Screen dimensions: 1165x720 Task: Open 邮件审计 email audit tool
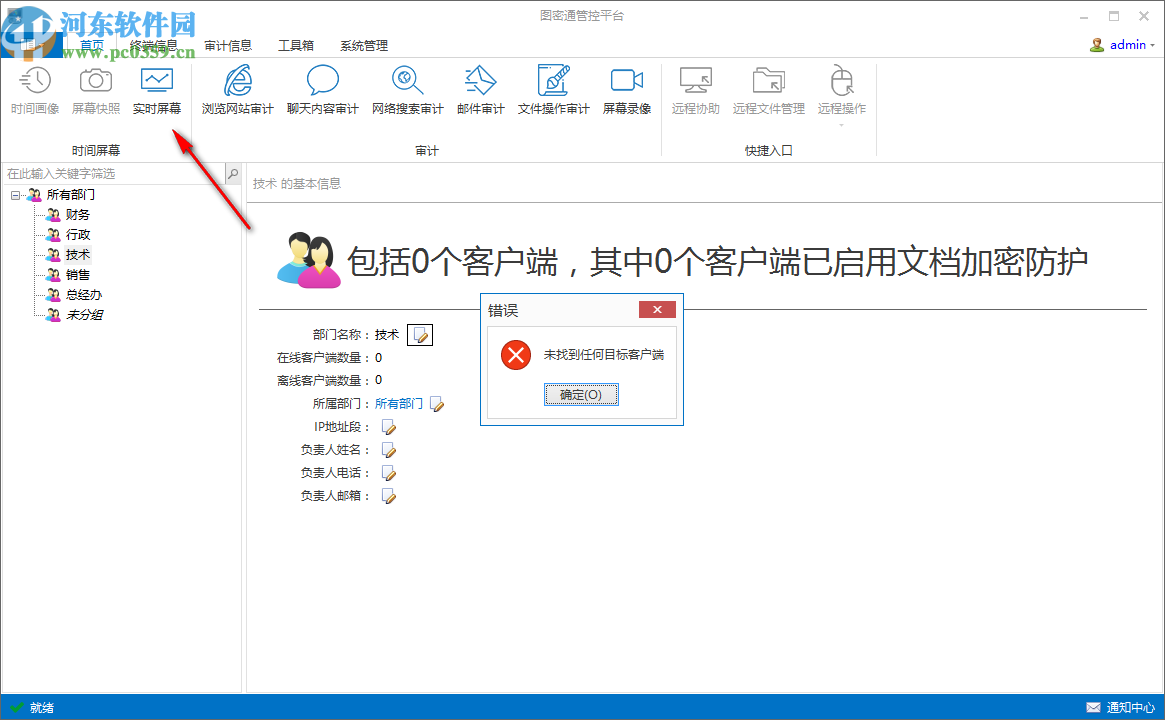(x=481, y=90)
